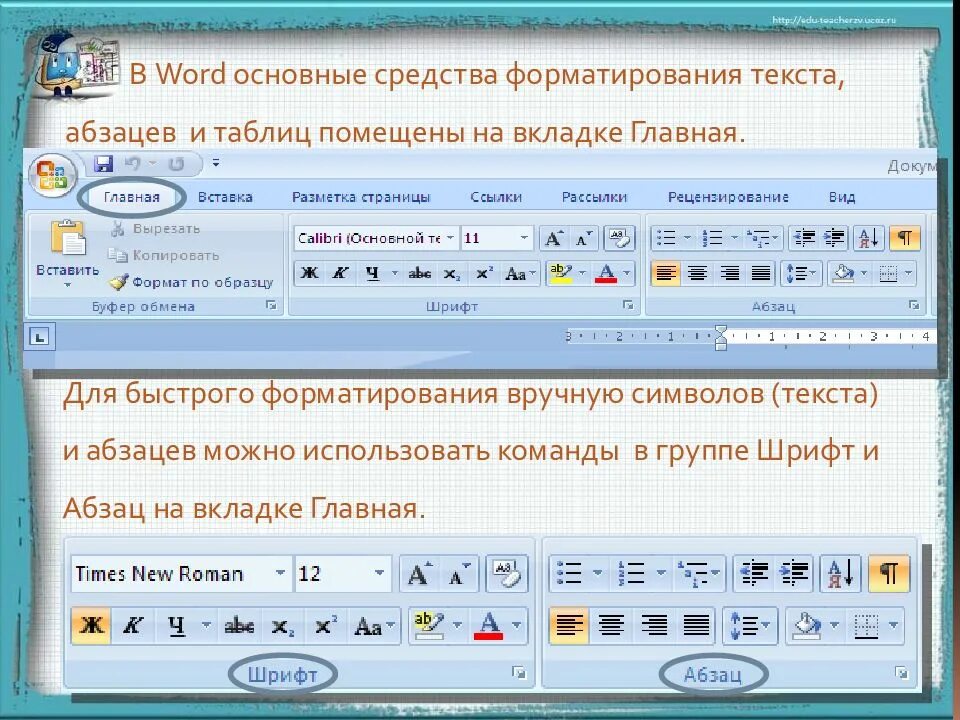Click grow font icon beside size 11
Image resolution: width=960 pixels, height=720 pixels.
tap(553, 238)
